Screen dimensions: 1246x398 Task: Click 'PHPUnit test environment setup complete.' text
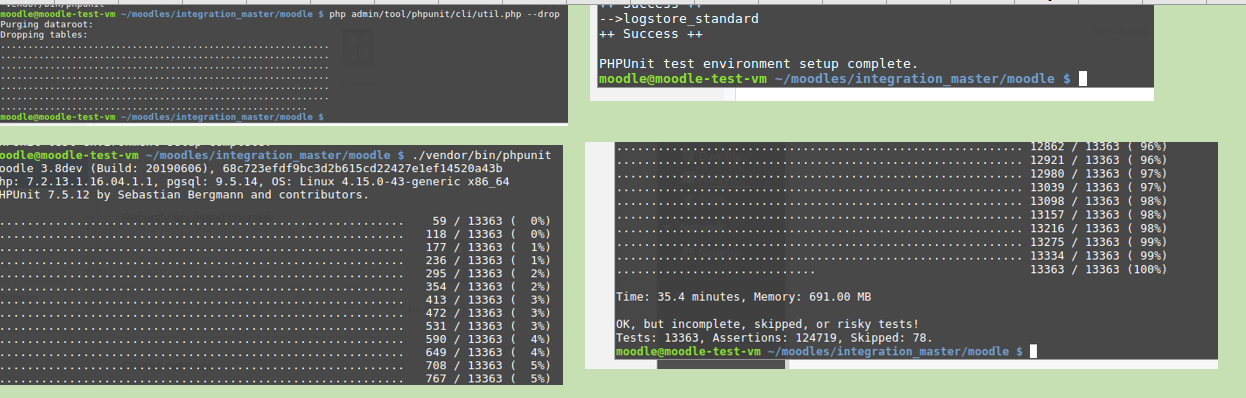pos(757,63)
